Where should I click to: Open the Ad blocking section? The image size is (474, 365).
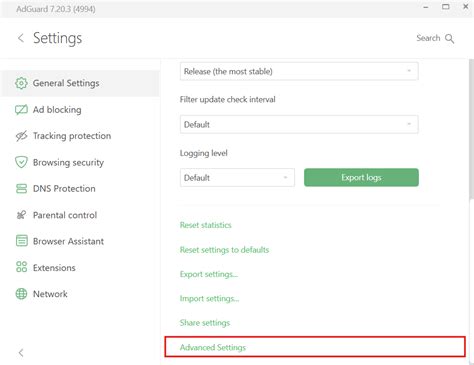(80, 110)
